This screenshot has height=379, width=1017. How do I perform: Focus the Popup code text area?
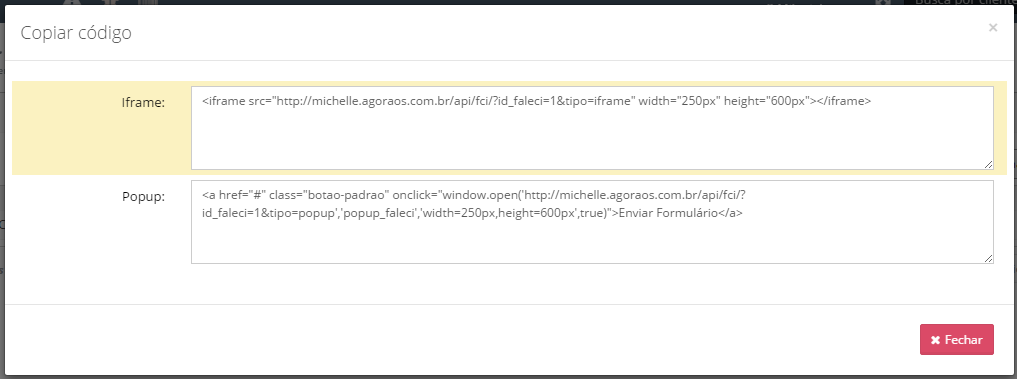point(592,222)
